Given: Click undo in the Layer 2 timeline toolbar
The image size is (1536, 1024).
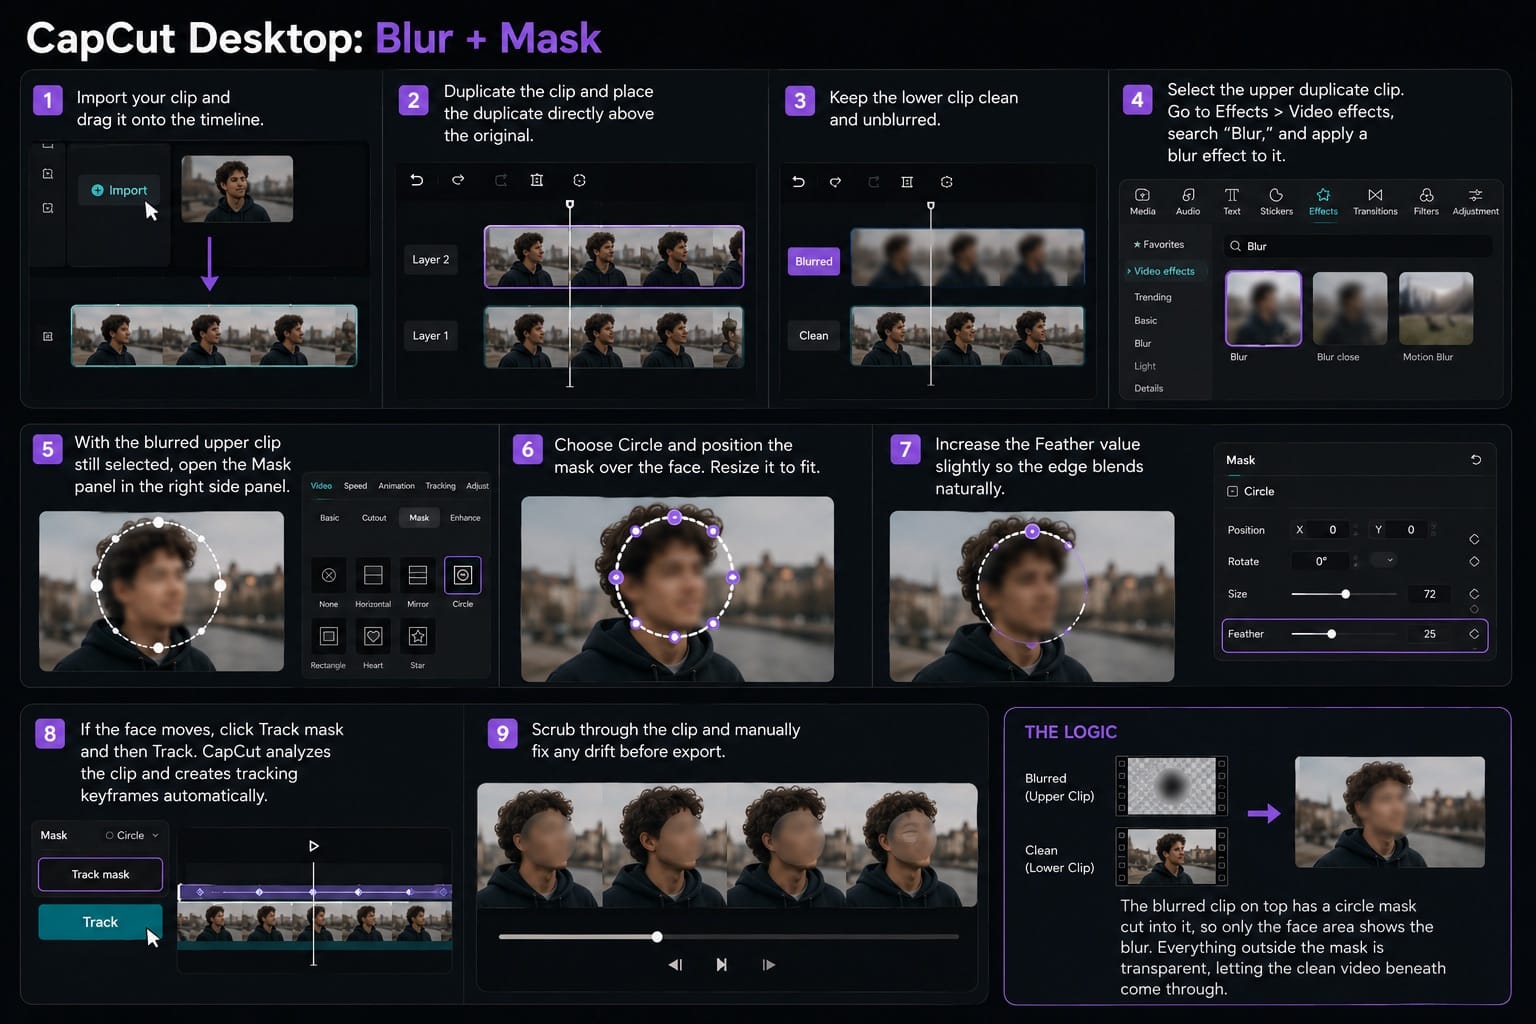Looking at the screenshot, I should pos(417,180).
